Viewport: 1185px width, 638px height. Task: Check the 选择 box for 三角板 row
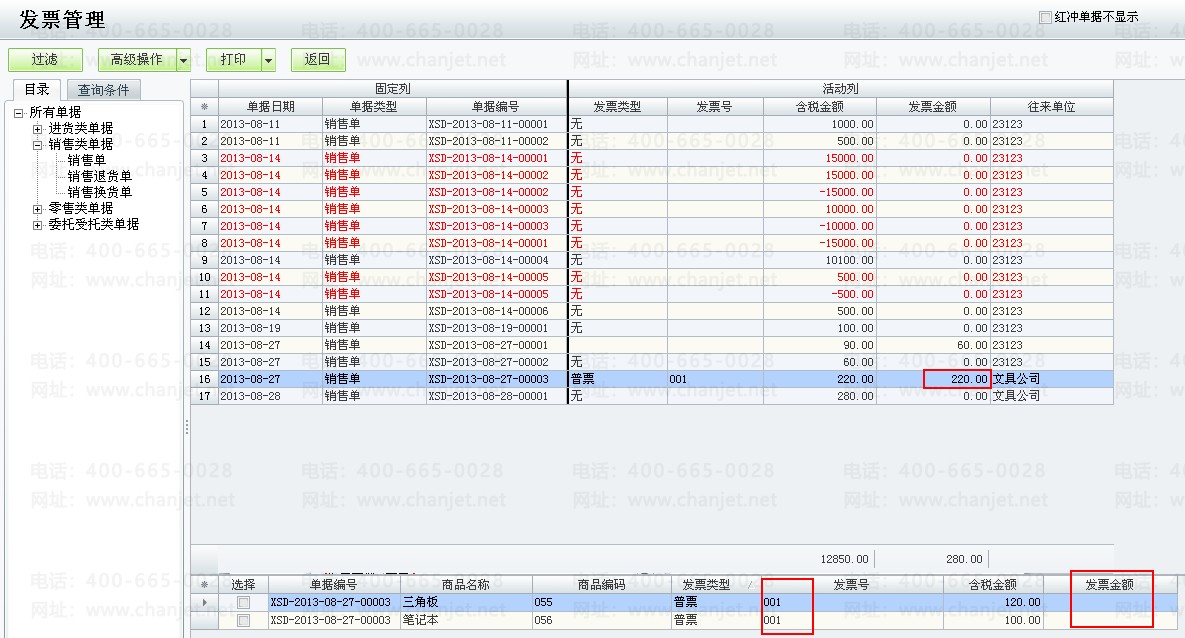[x=243, y=603]
